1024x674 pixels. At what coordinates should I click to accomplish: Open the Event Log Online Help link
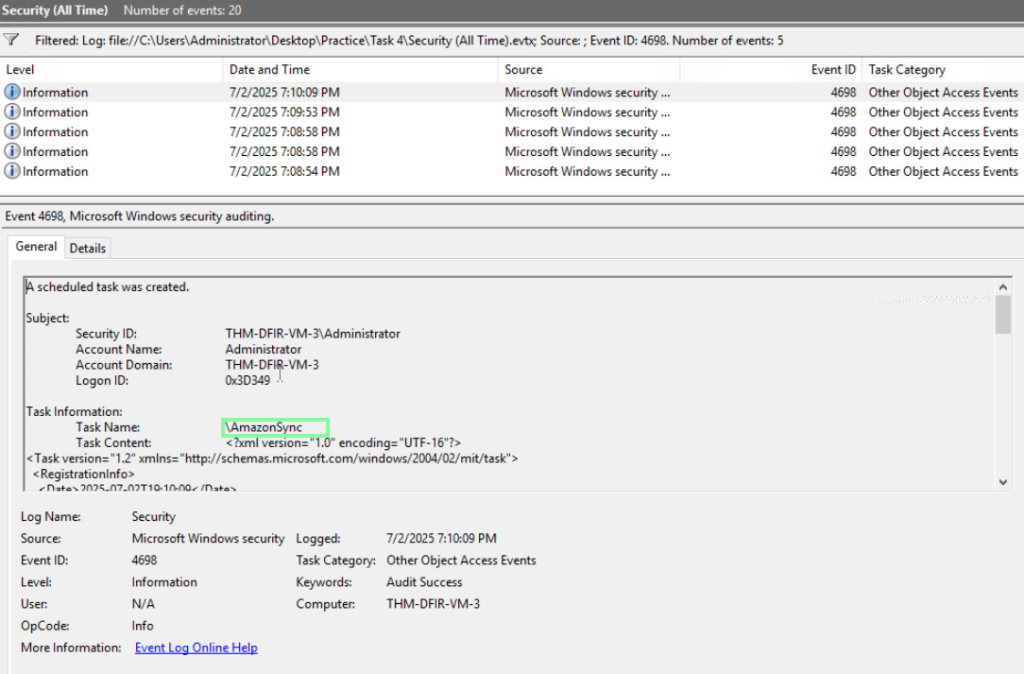196,648
